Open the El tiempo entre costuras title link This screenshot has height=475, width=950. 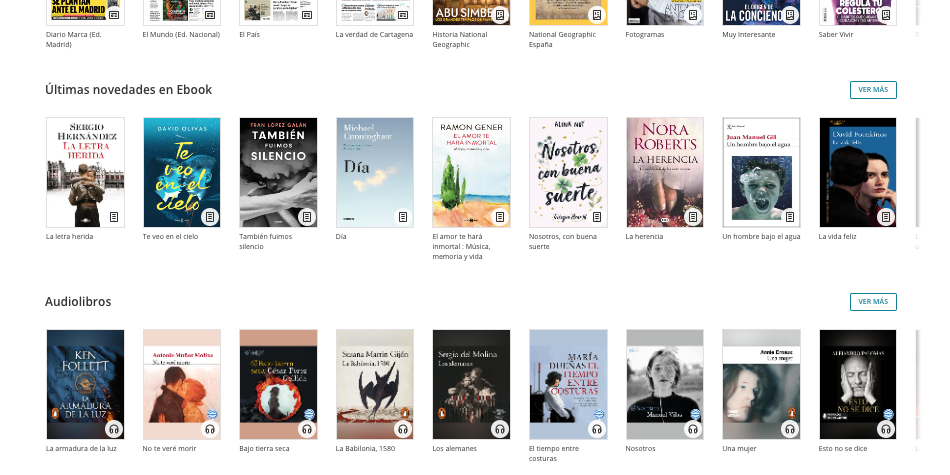554,453
